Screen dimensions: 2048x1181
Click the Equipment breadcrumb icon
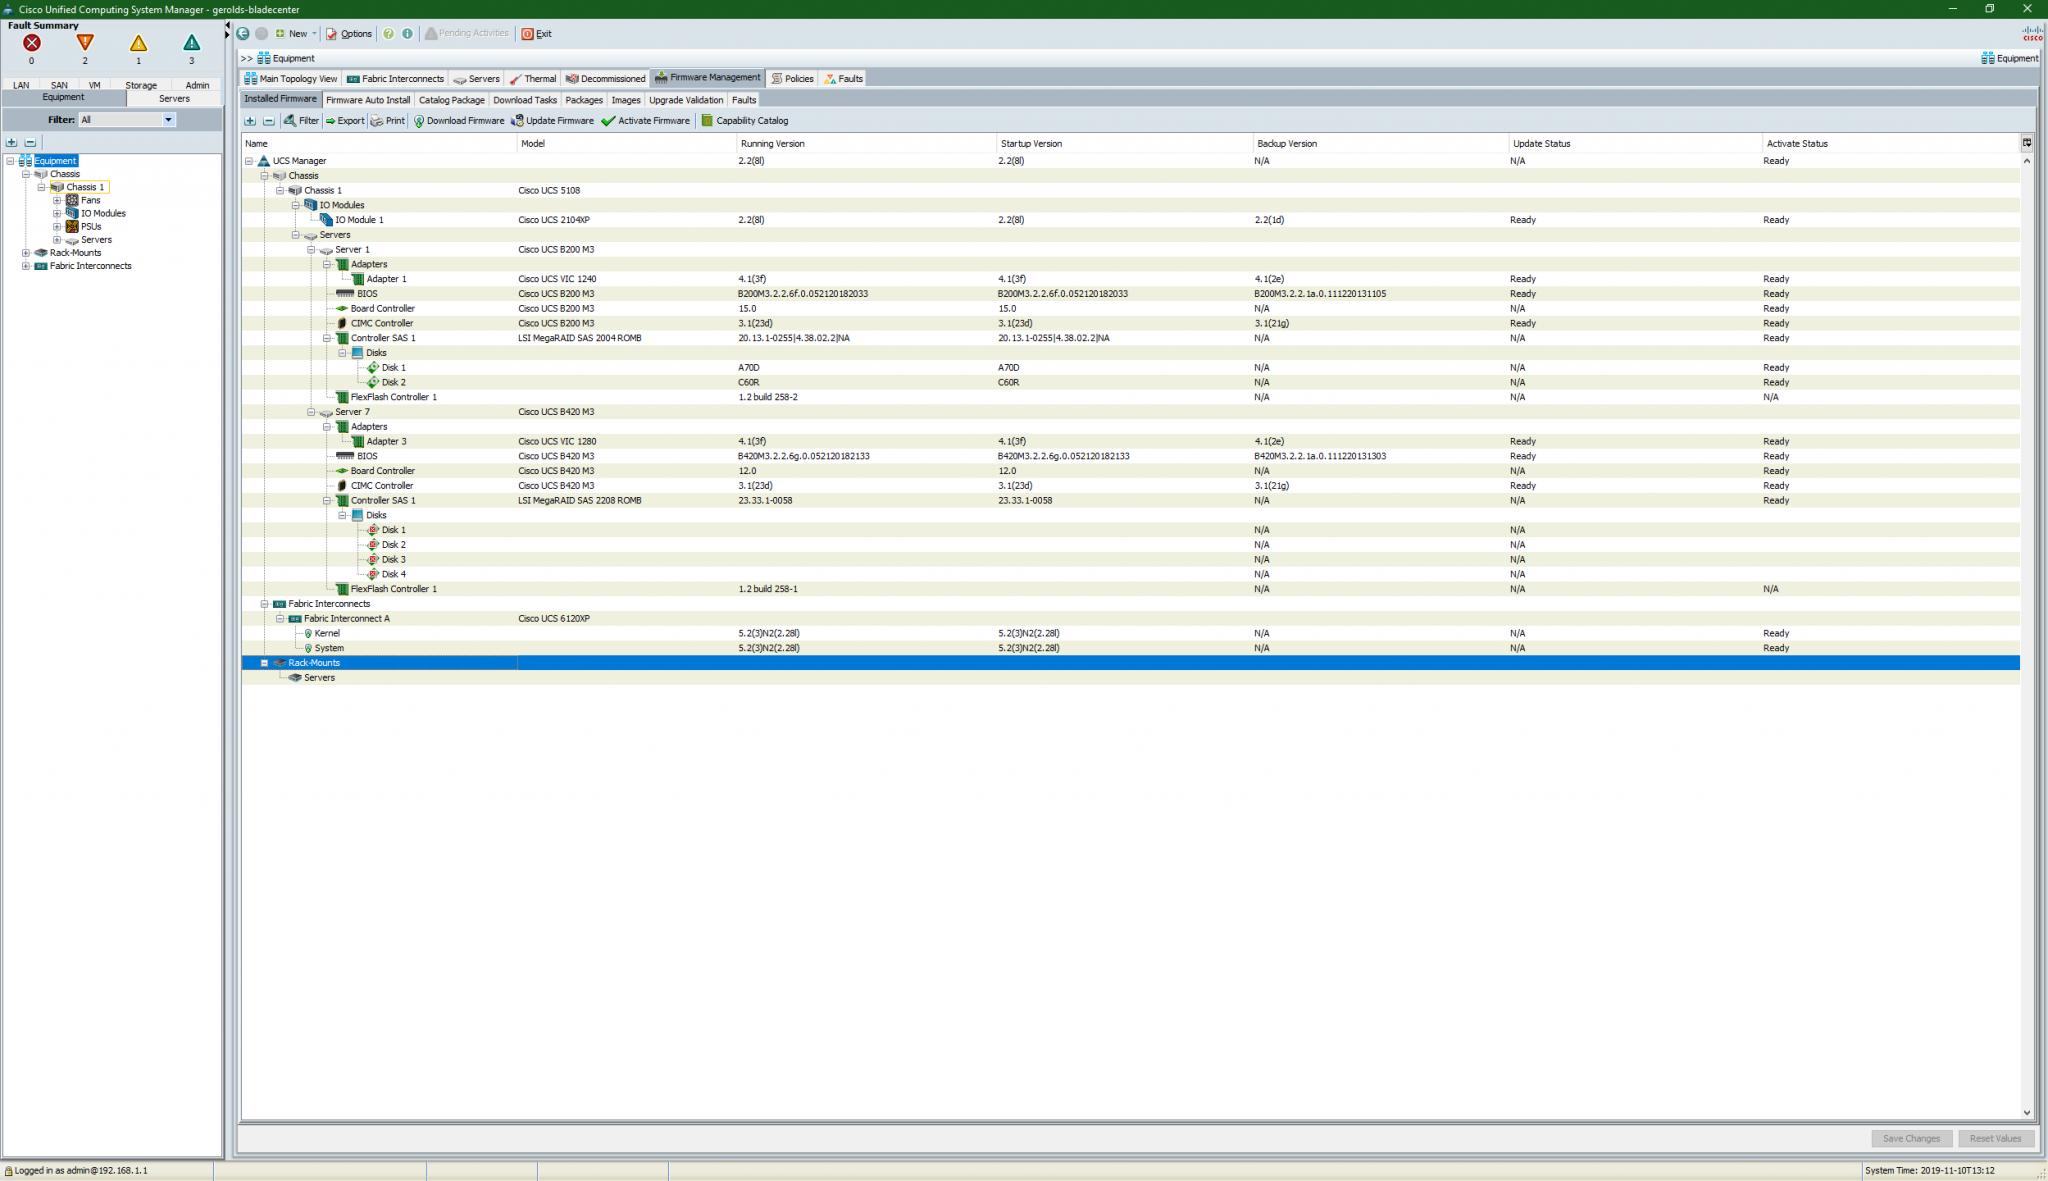tap(264, 58)
